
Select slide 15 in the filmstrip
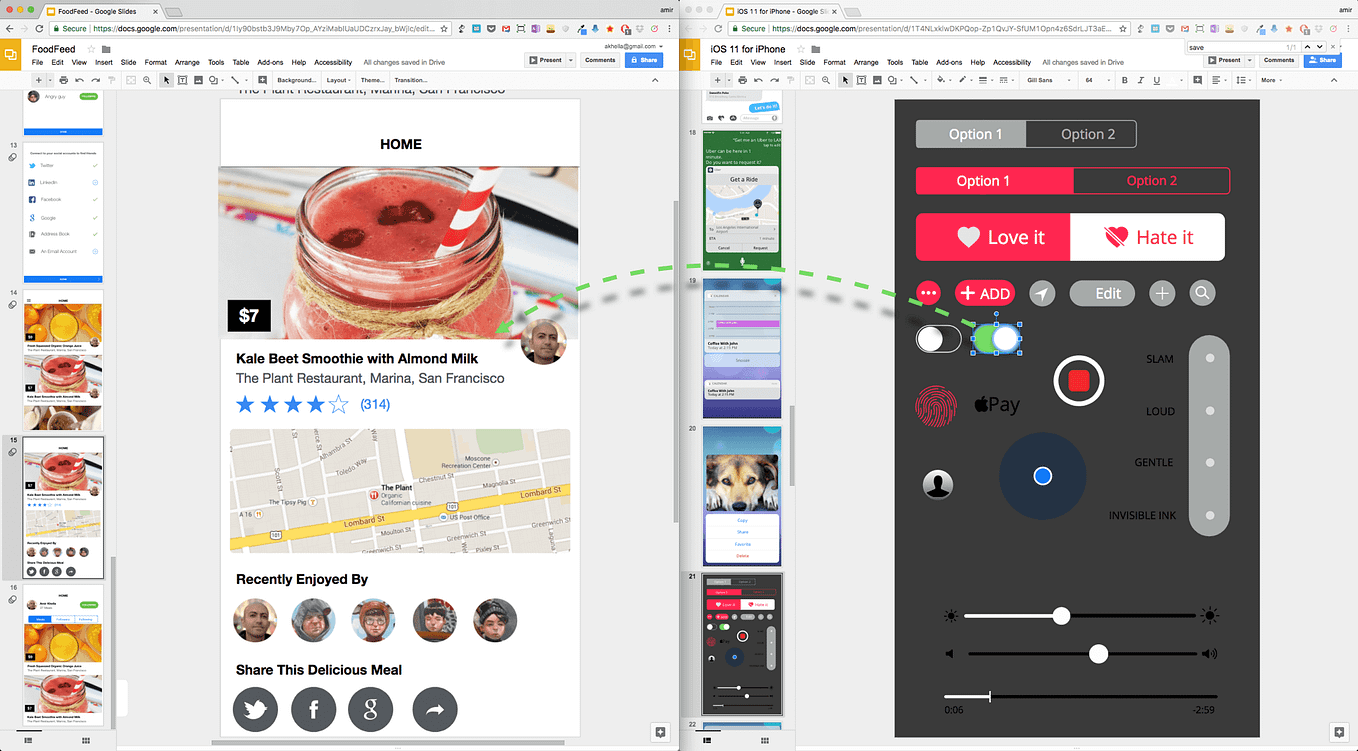click(63, 505)
